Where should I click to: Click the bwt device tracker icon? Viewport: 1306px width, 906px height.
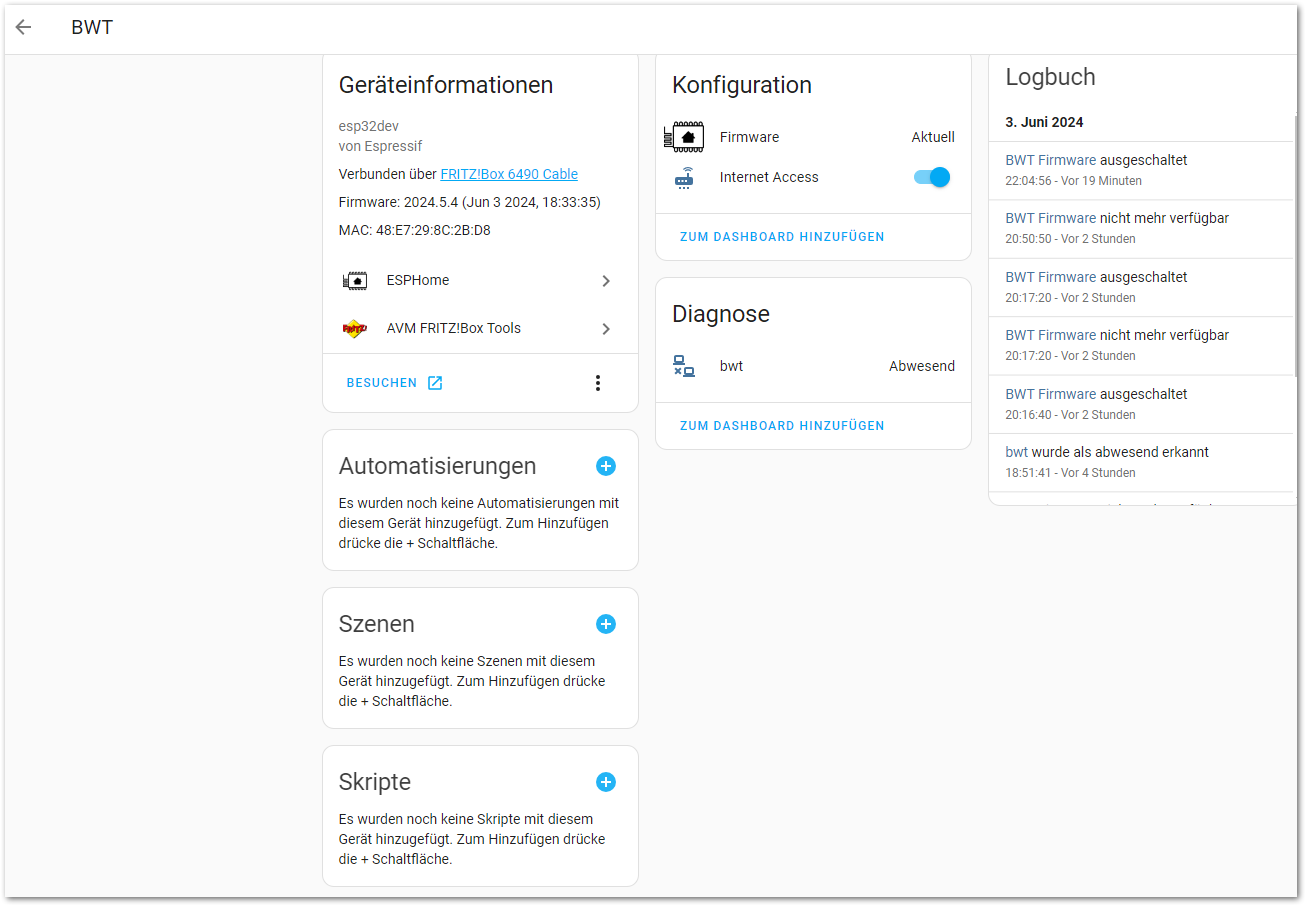pyautogui.click(x=684, y=366)
